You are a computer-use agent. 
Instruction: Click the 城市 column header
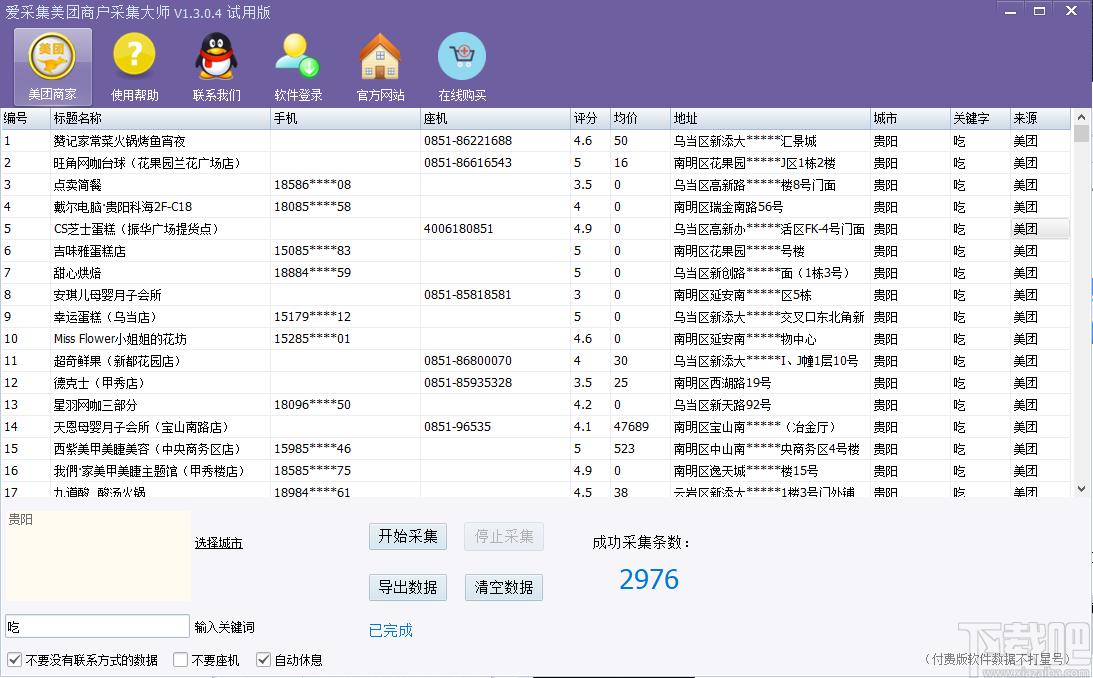[910, 118]
